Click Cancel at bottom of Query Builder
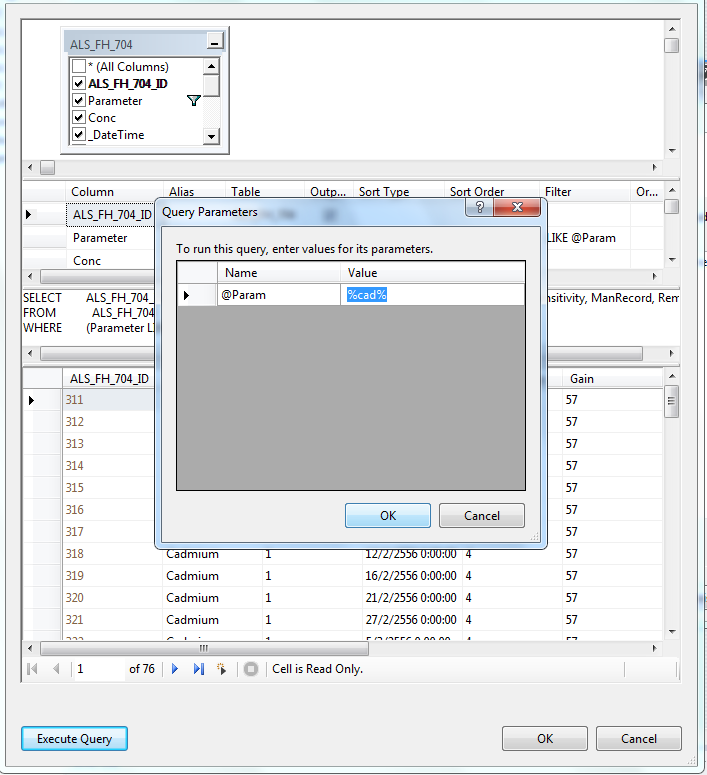 639,739
